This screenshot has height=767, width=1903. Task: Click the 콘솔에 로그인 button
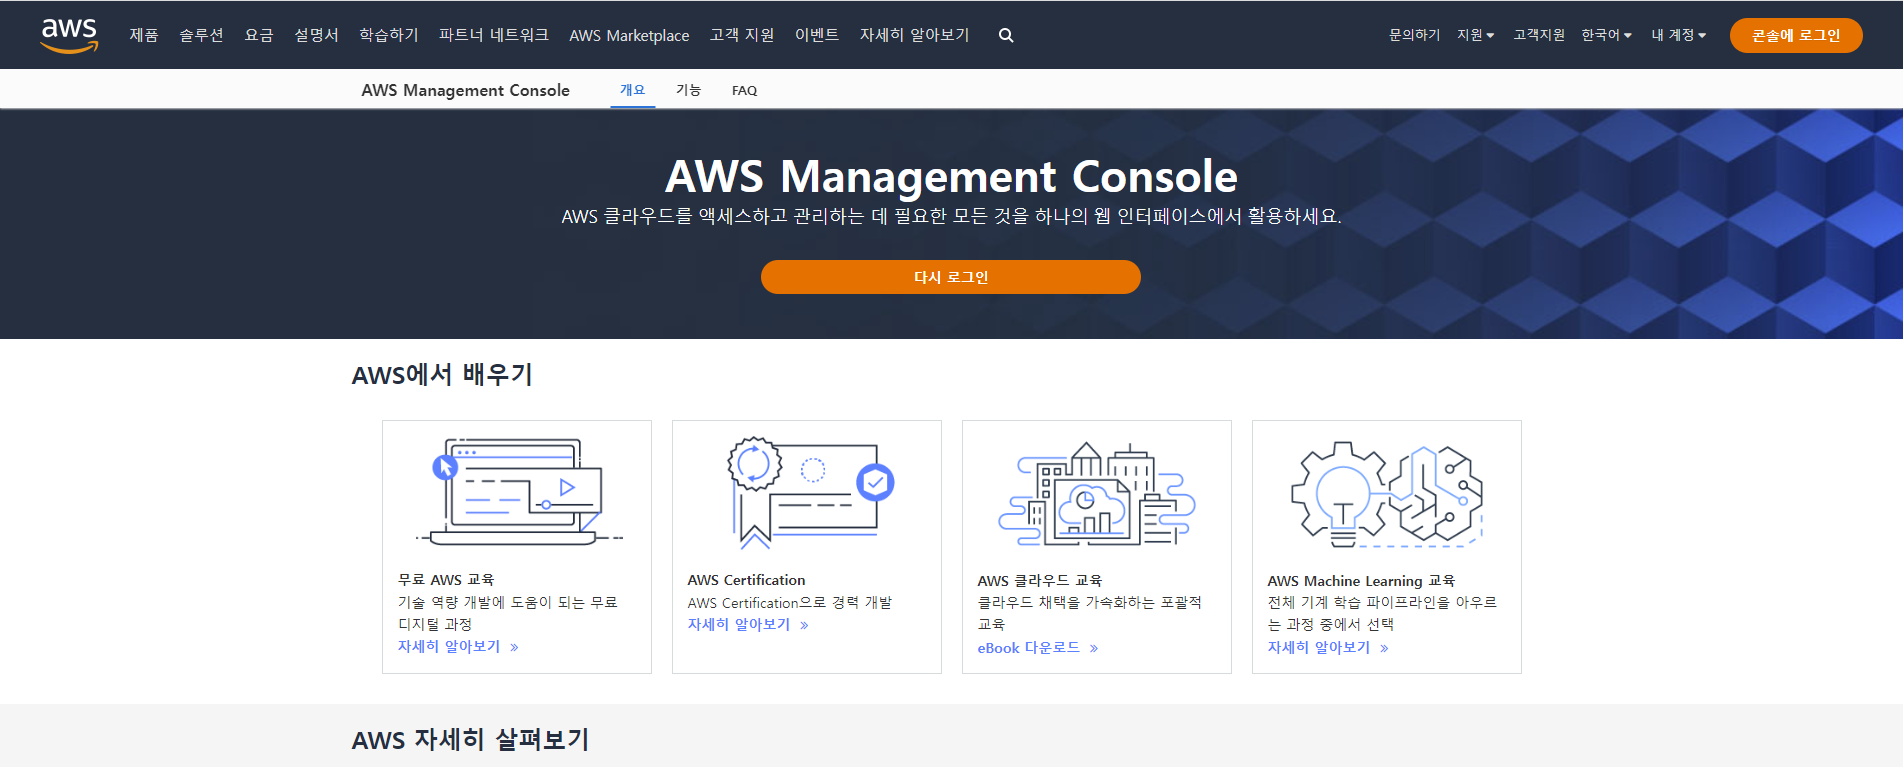[x=1796, y=35]
